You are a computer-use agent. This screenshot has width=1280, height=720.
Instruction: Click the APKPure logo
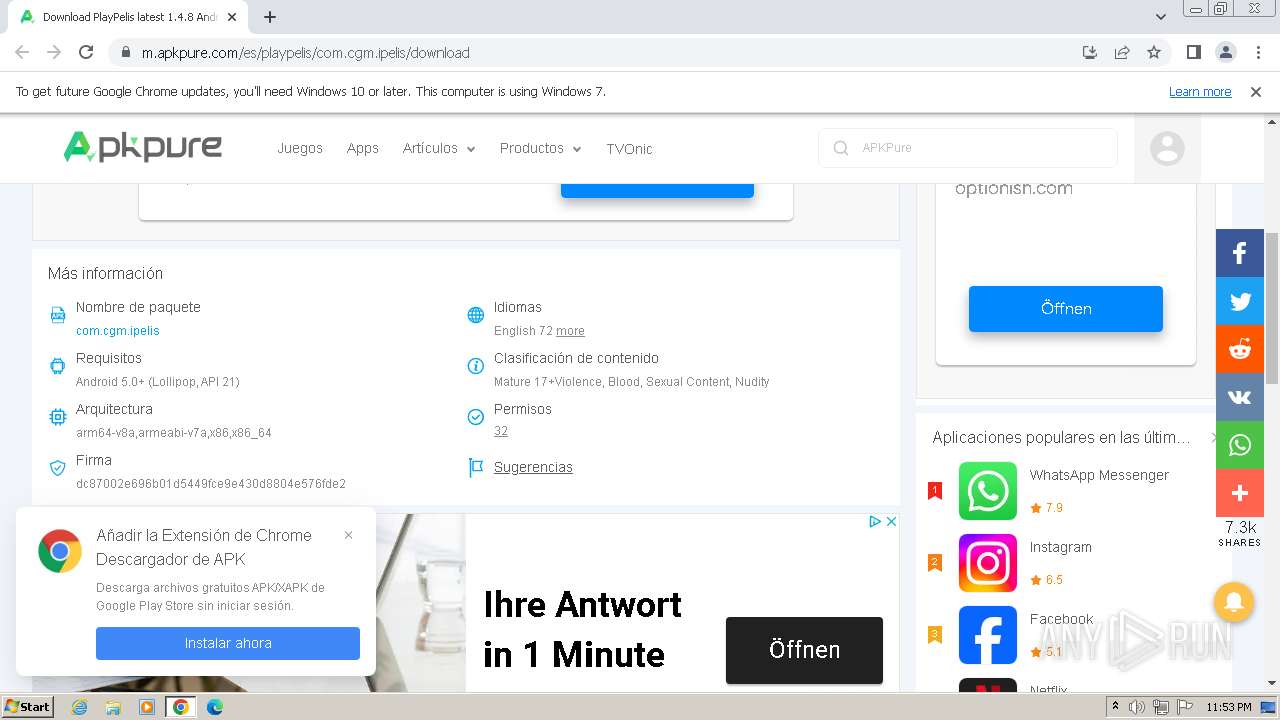tap(143, 147)
